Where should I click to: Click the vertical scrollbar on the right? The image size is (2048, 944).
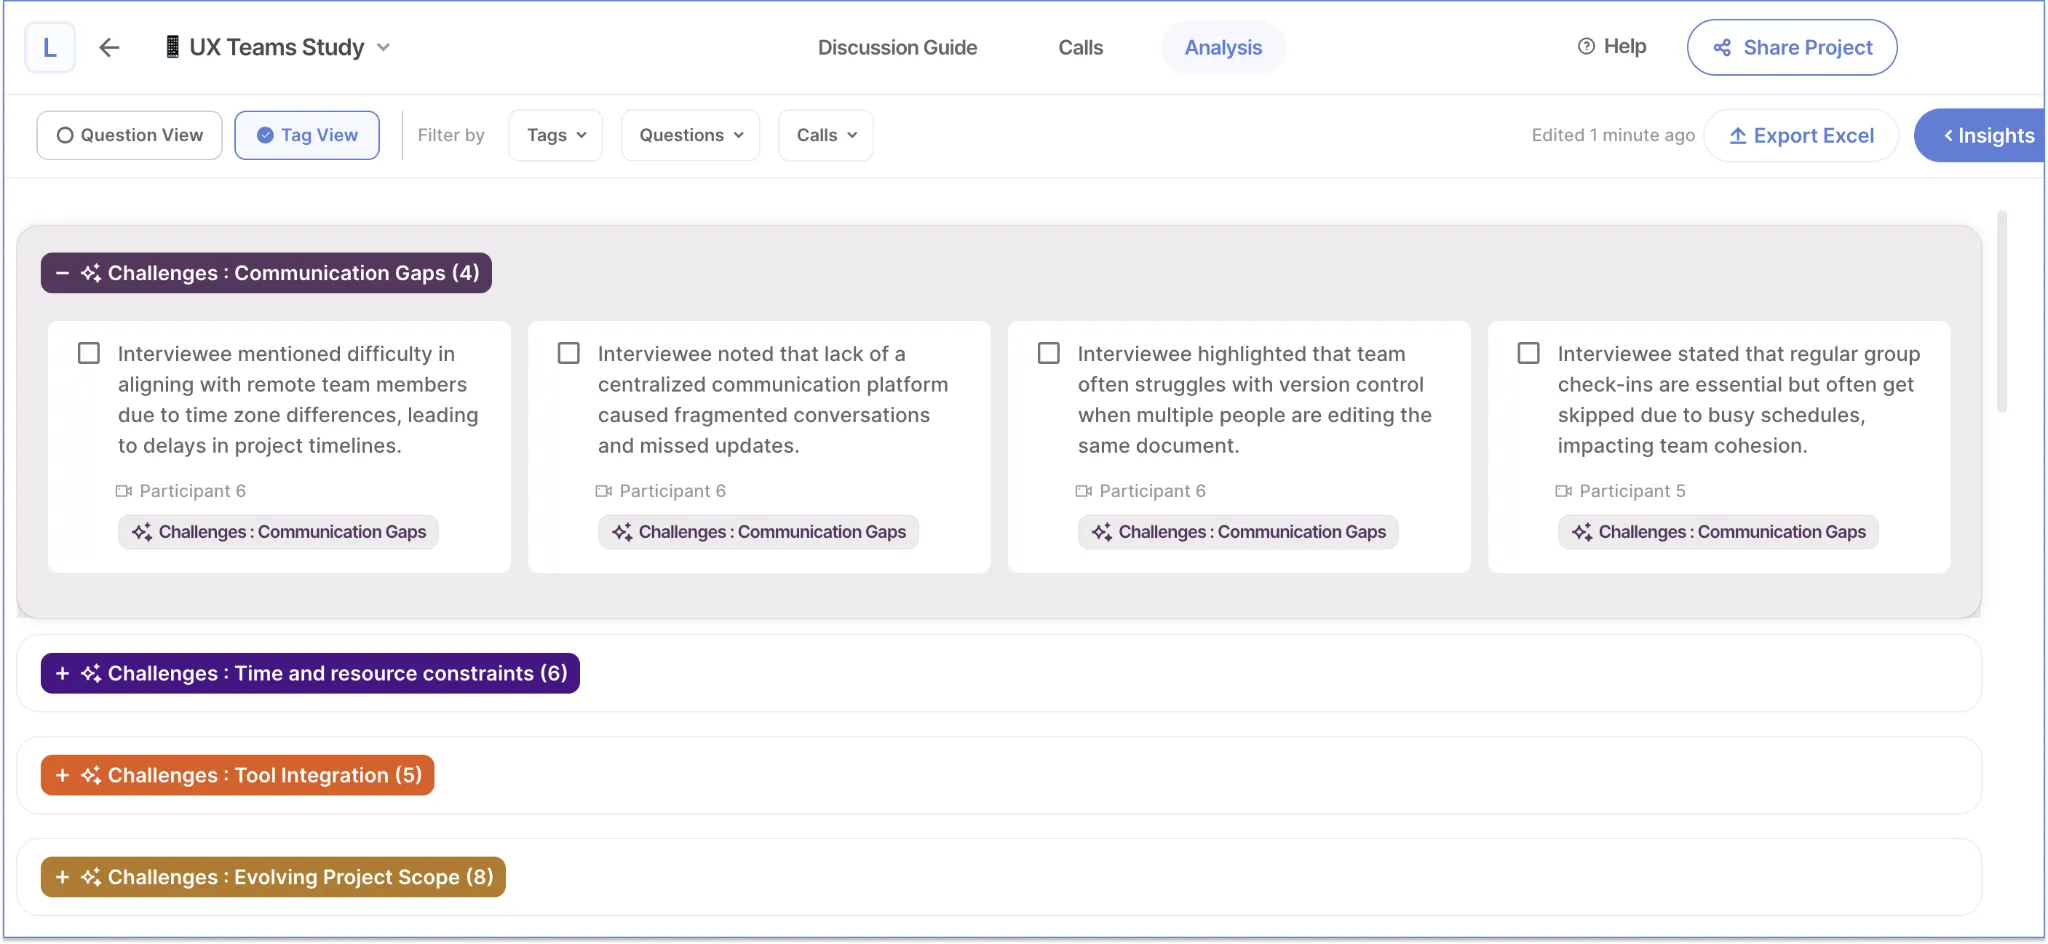pos(2001,311)
